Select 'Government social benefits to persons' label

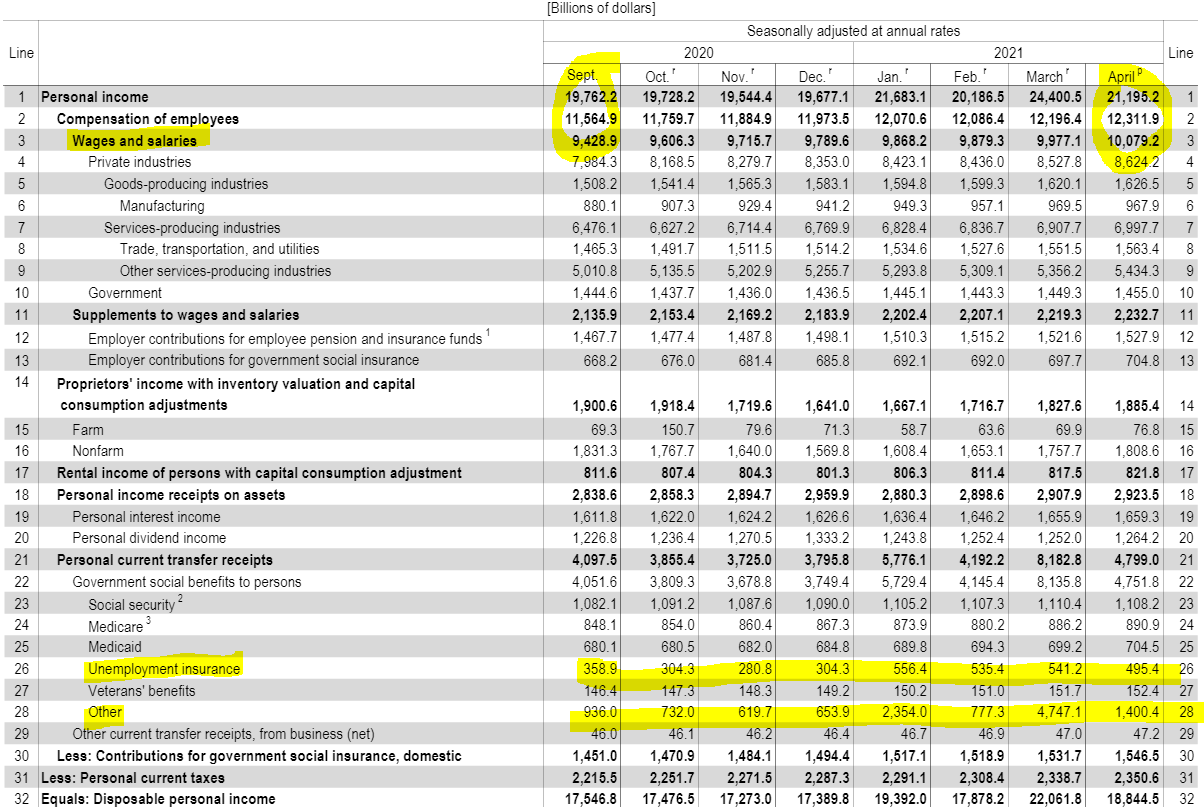[186, 582]
